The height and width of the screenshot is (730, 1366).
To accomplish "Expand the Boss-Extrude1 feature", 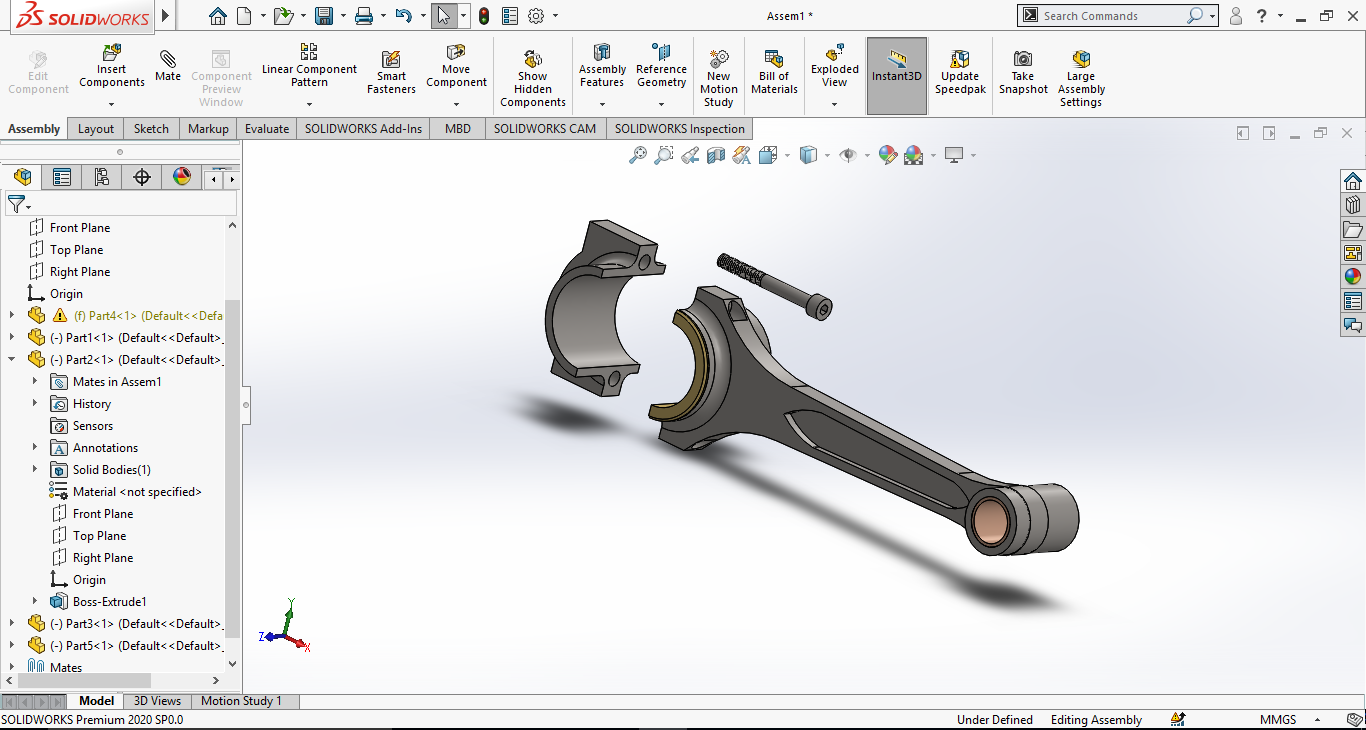I will pos(35,602).
